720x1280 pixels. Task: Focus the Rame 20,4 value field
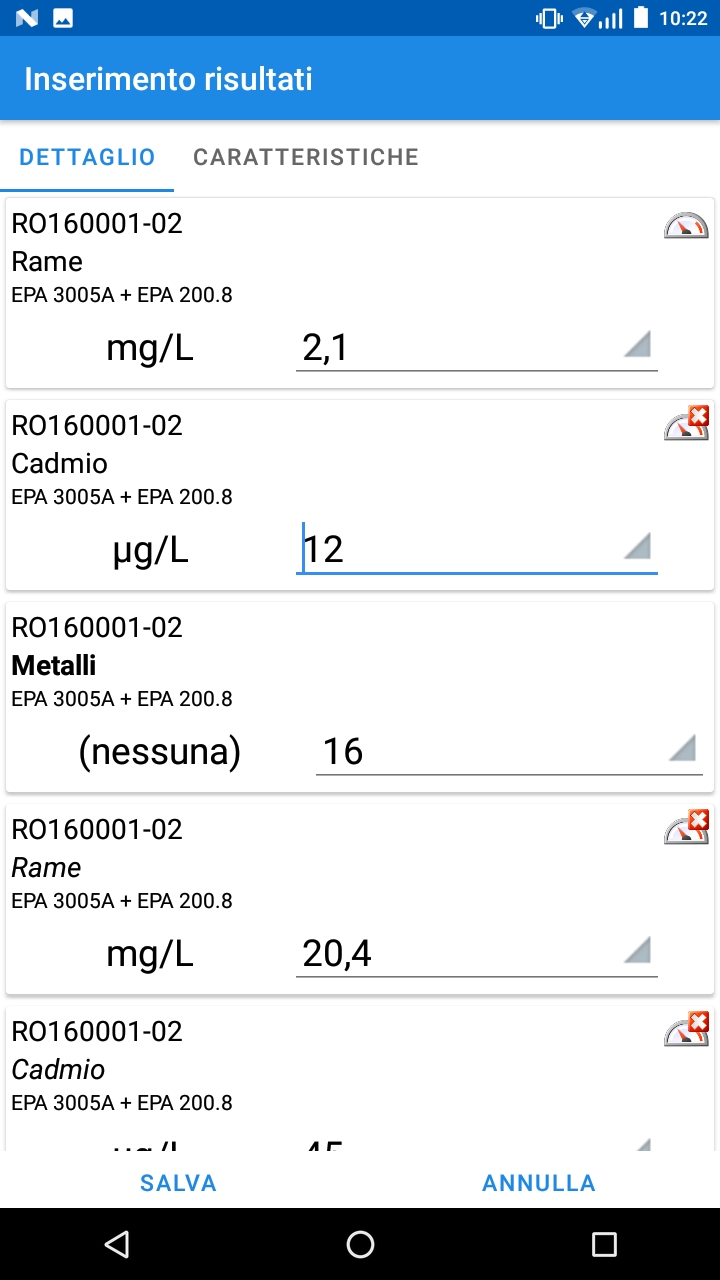click(x=477, y=954)
